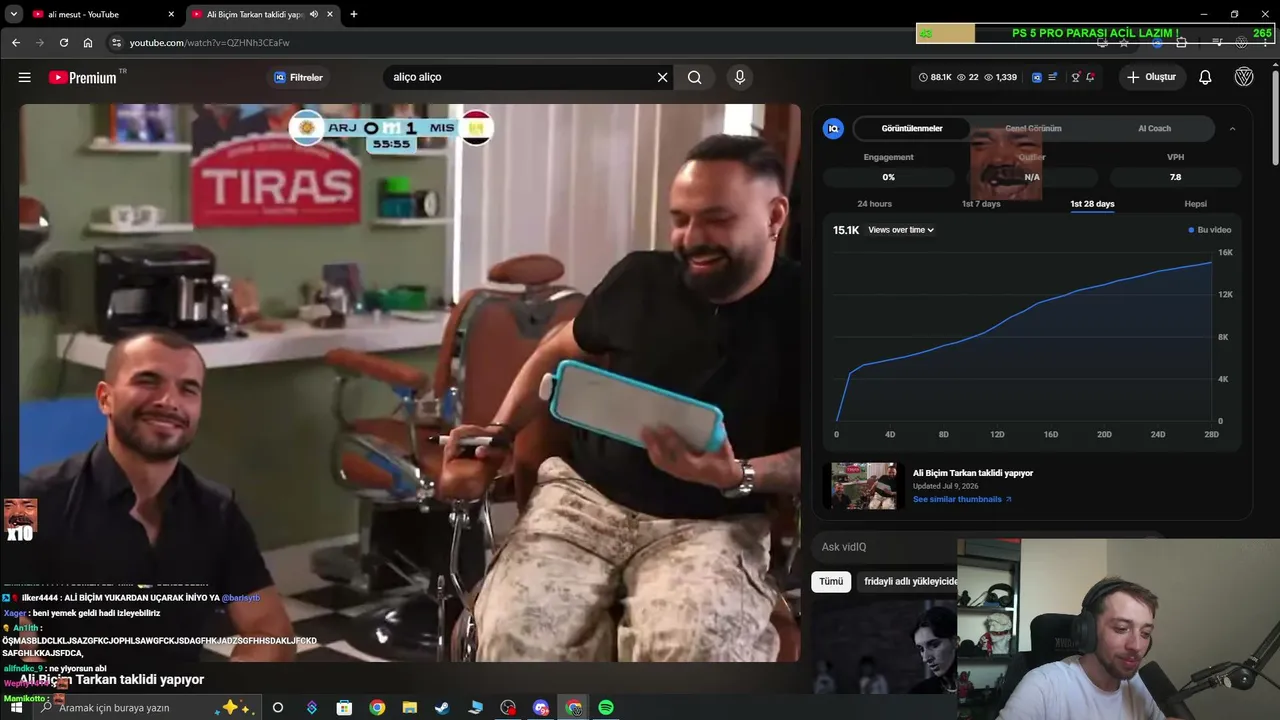Toggle the Bu video chart legend
The height and width of the screenshot is (720, 1280).
[x=1210, y=230]
